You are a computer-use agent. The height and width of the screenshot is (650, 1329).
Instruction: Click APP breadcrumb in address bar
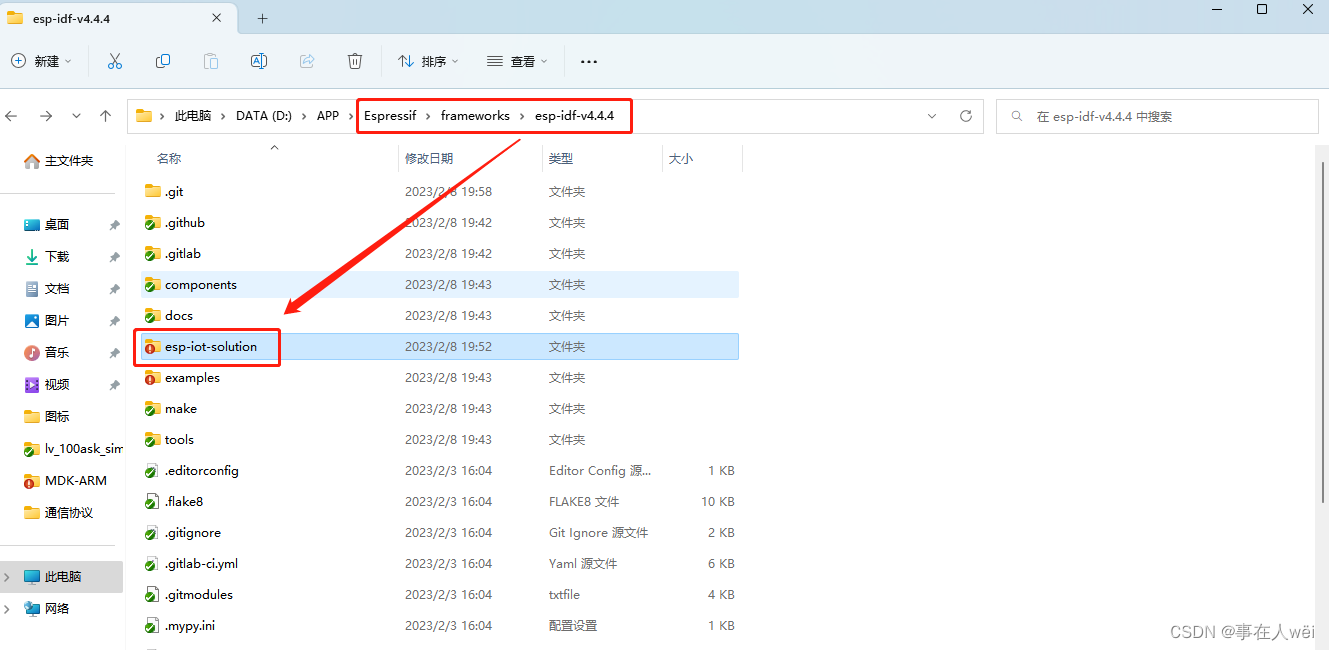click(328, 116)
